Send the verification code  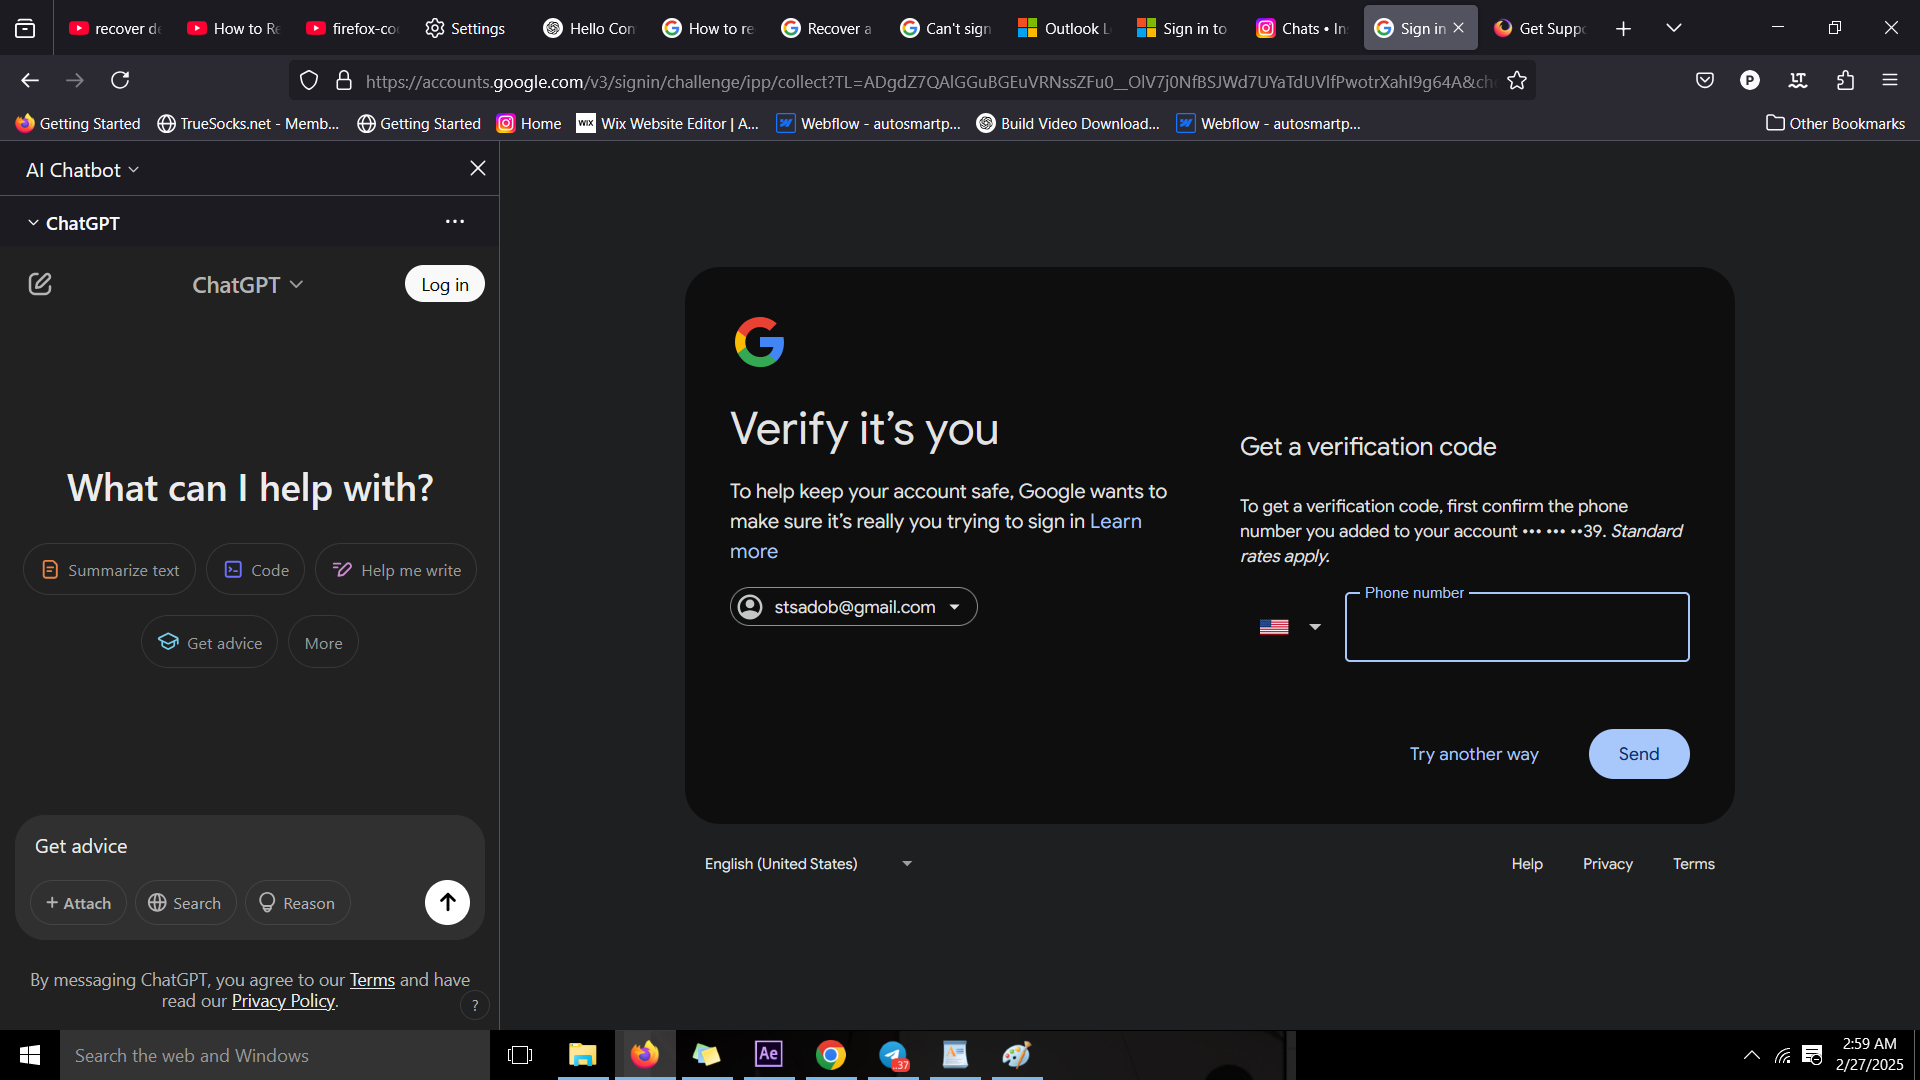point(1639,754)
